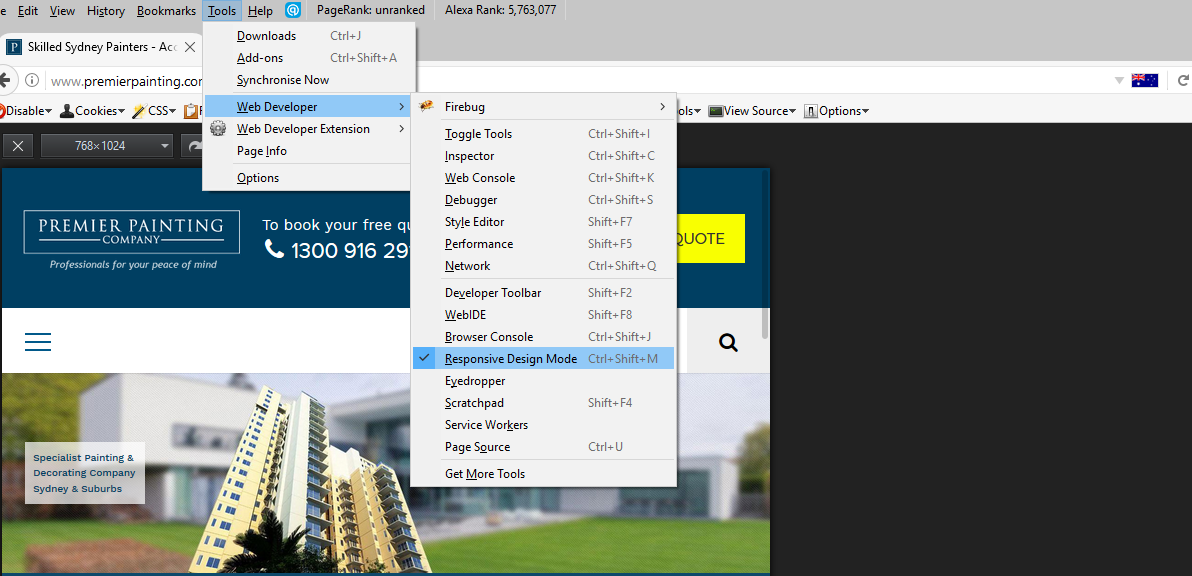Click the Web Developer Extension gear icon
This screenshot has width=1192, height=576.
click(218, 129)
